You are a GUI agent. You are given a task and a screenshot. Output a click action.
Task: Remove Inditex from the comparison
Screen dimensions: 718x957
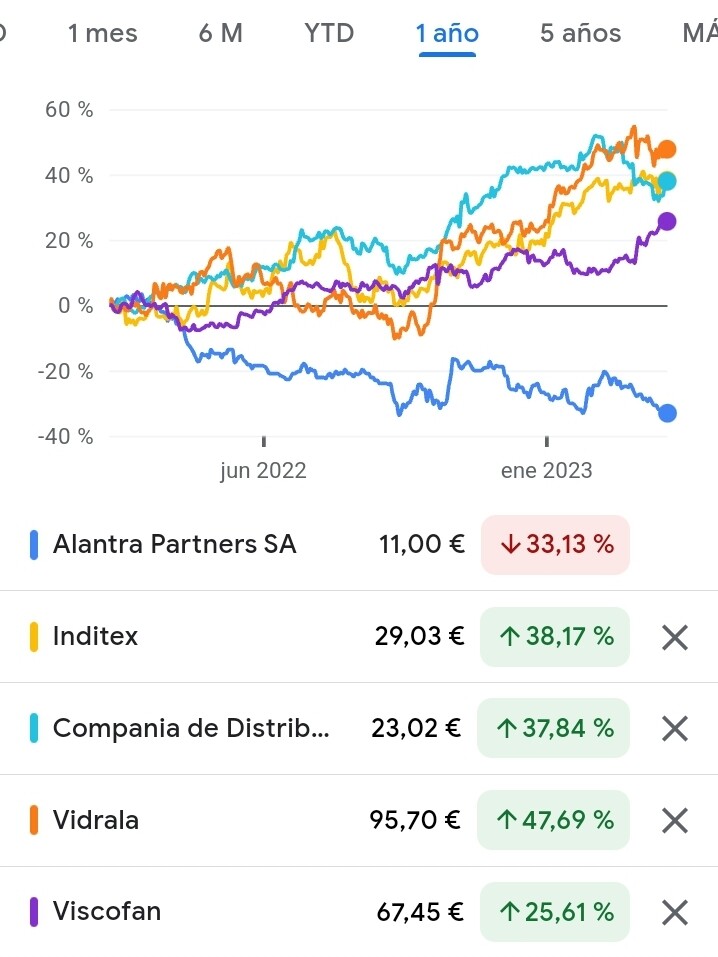[675, 637]
